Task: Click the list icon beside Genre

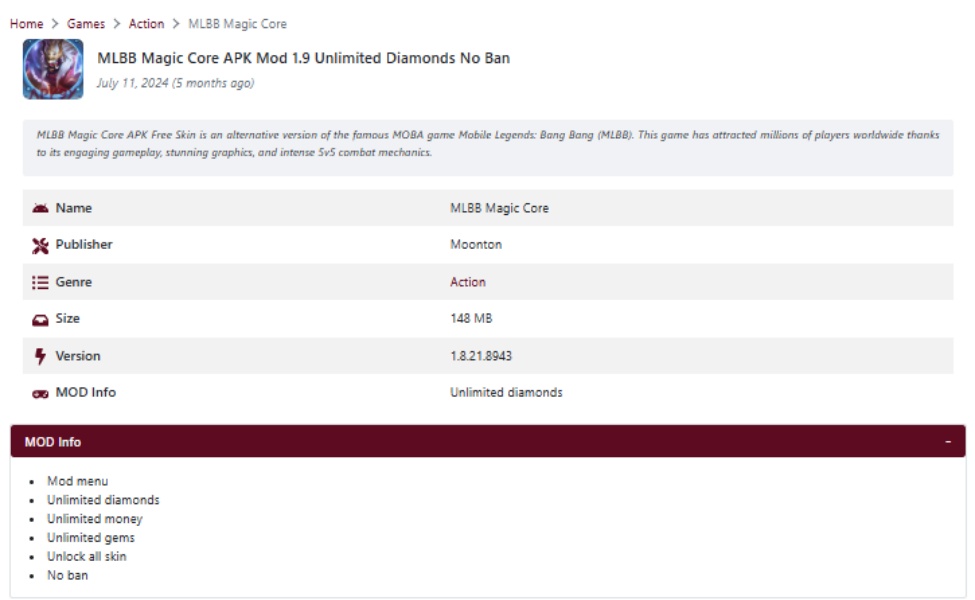Action: (x=40, y=282)
